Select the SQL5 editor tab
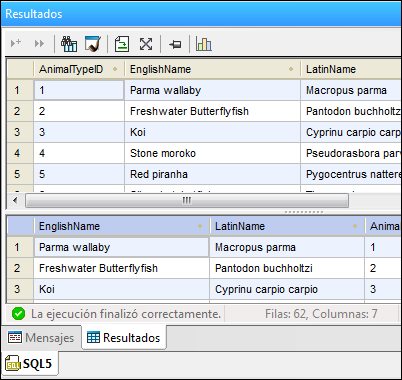The height and width of the screenshot is (380, 402). click(x=30, y=364)
